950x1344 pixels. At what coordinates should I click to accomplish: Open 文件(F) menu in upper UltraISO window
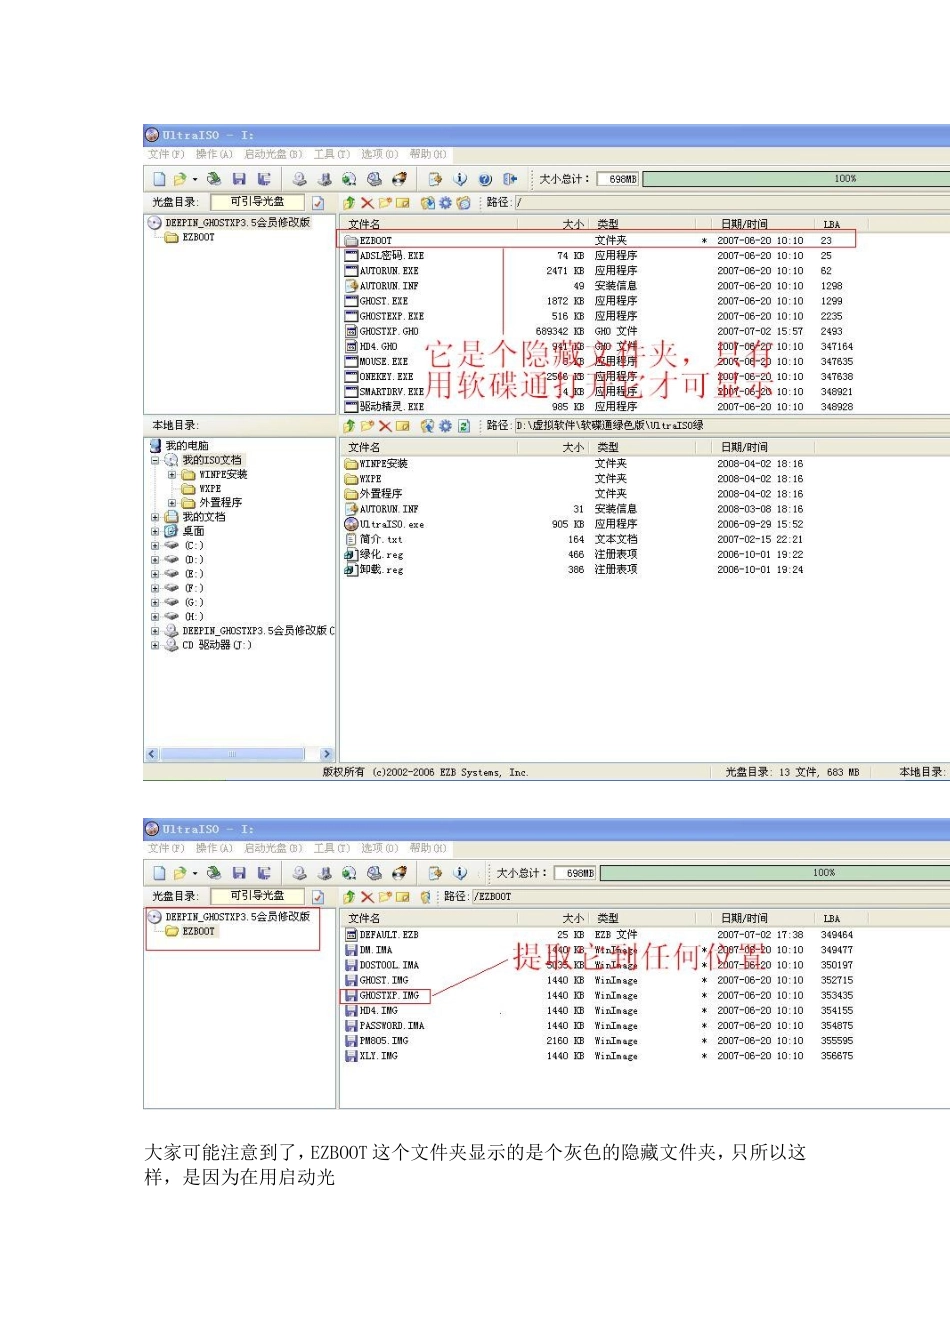pyautogui.click(x=166, y=154)
